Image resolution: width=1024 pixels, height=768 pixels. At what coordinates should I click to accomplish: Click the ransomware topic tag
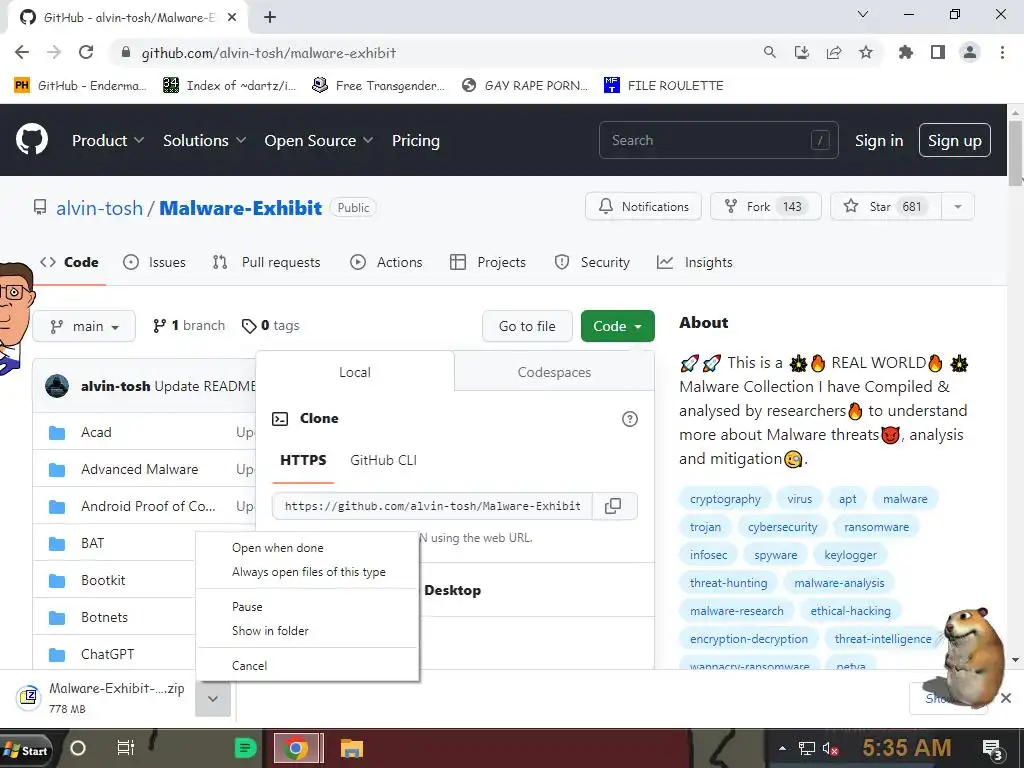tap(876, 527)
